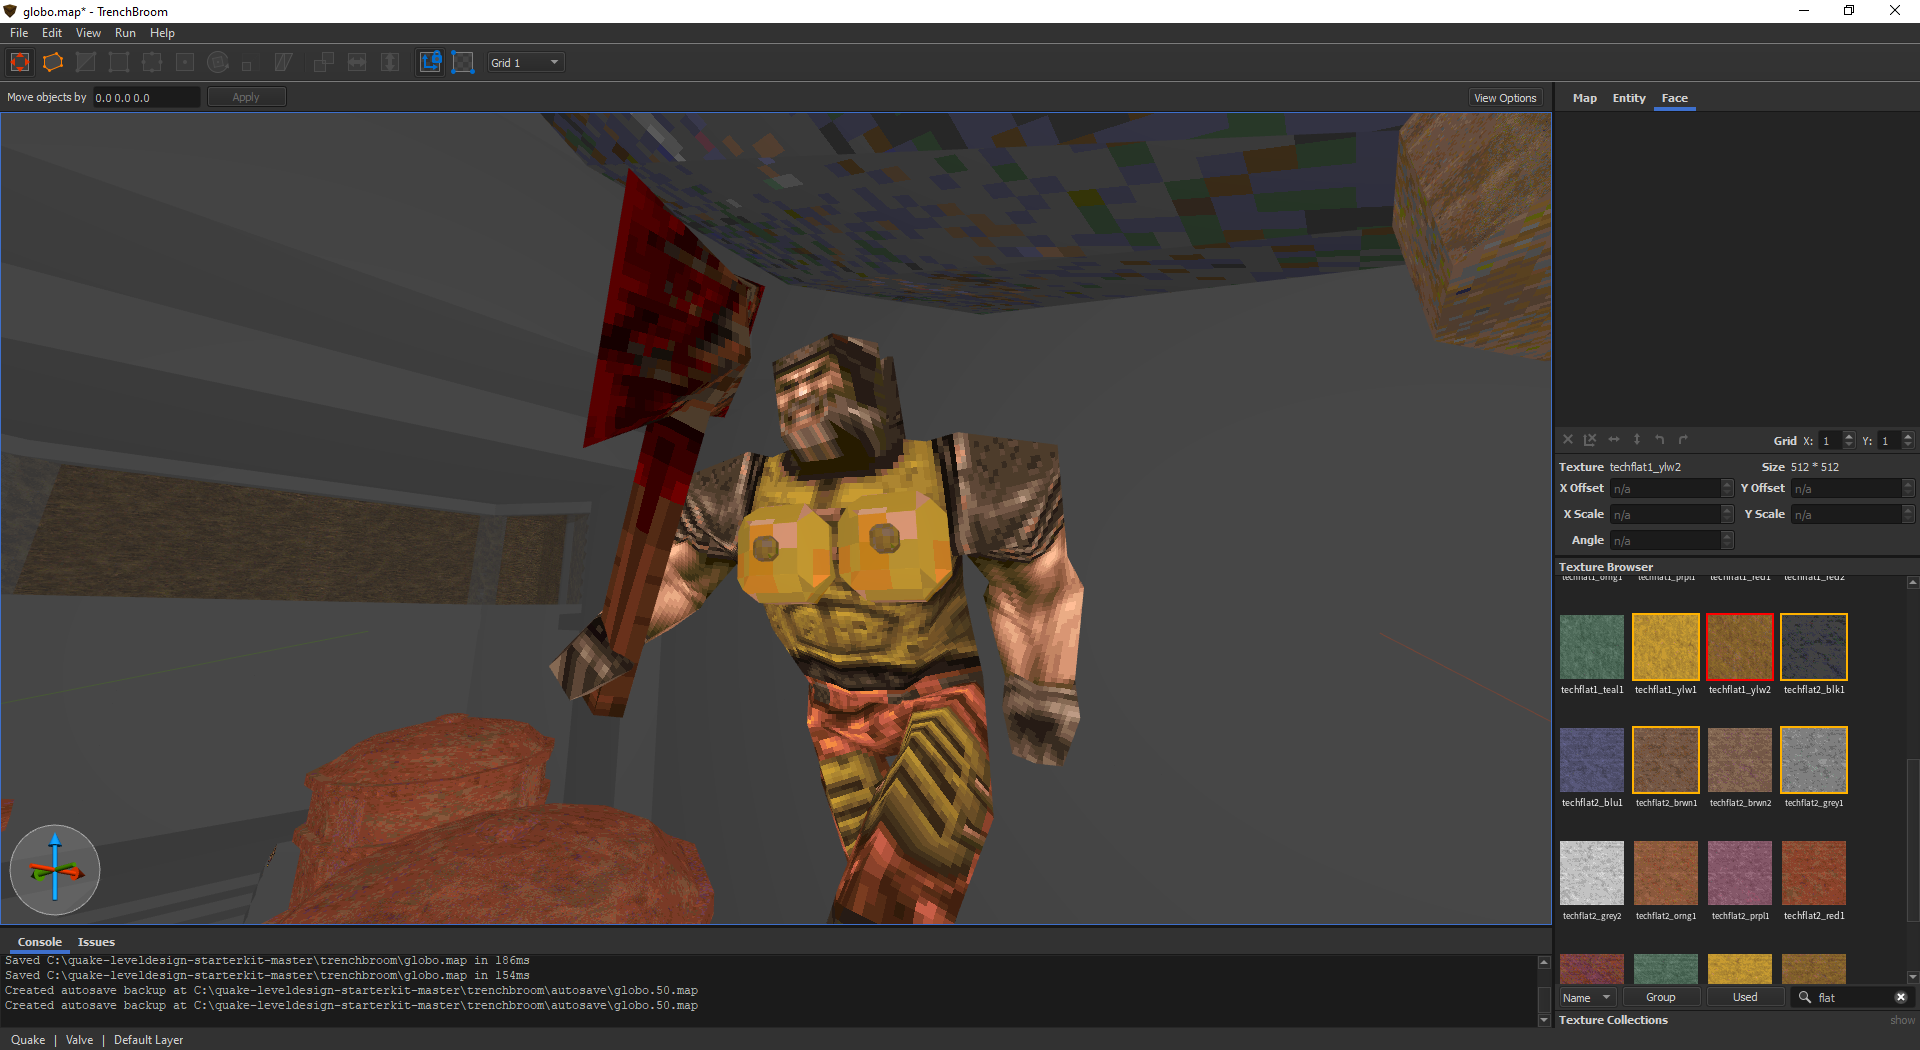Screen dimensions: 1920x1050
Task: Select the brush polygon drawing tool
Action: pos(53,62)
